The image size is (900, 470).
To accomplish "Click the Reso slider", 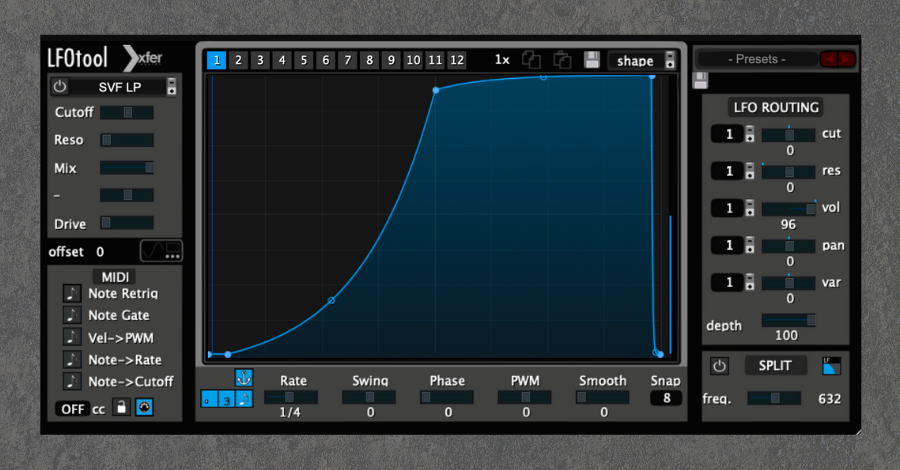I will point(127,140).
